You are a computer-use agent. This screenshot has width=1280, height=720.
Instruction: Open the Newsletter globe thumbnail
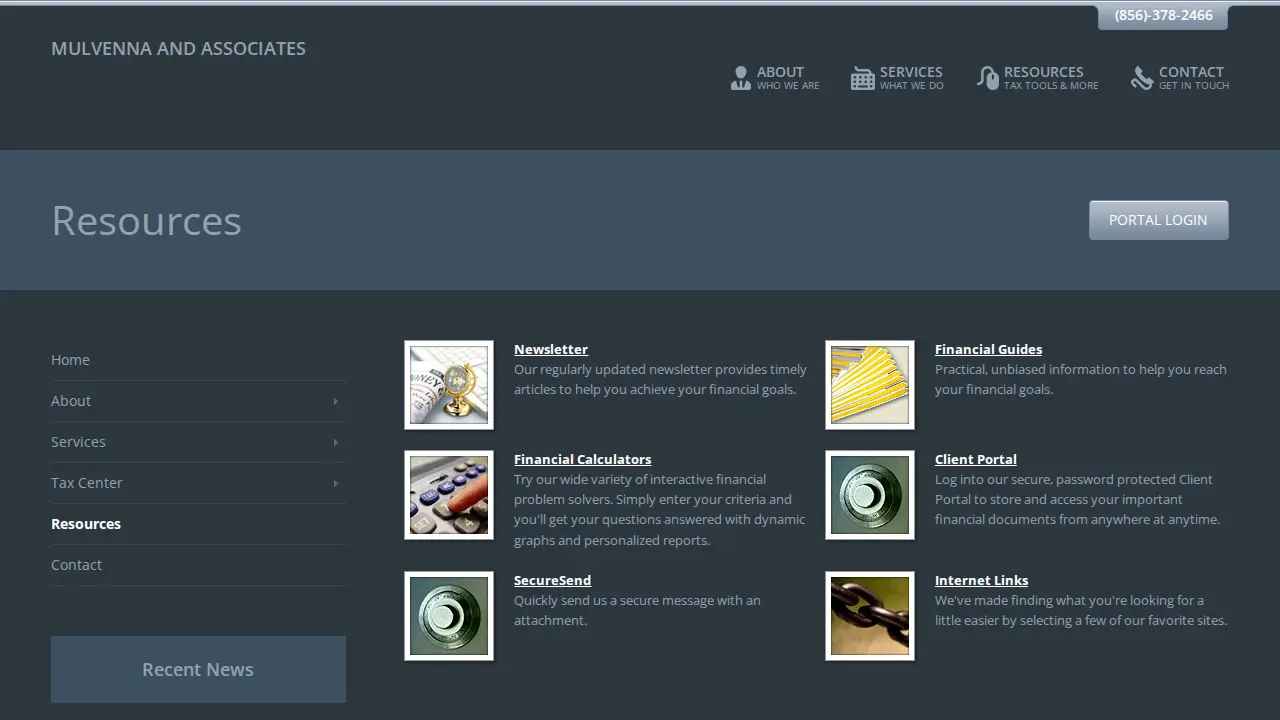(449, 385)
